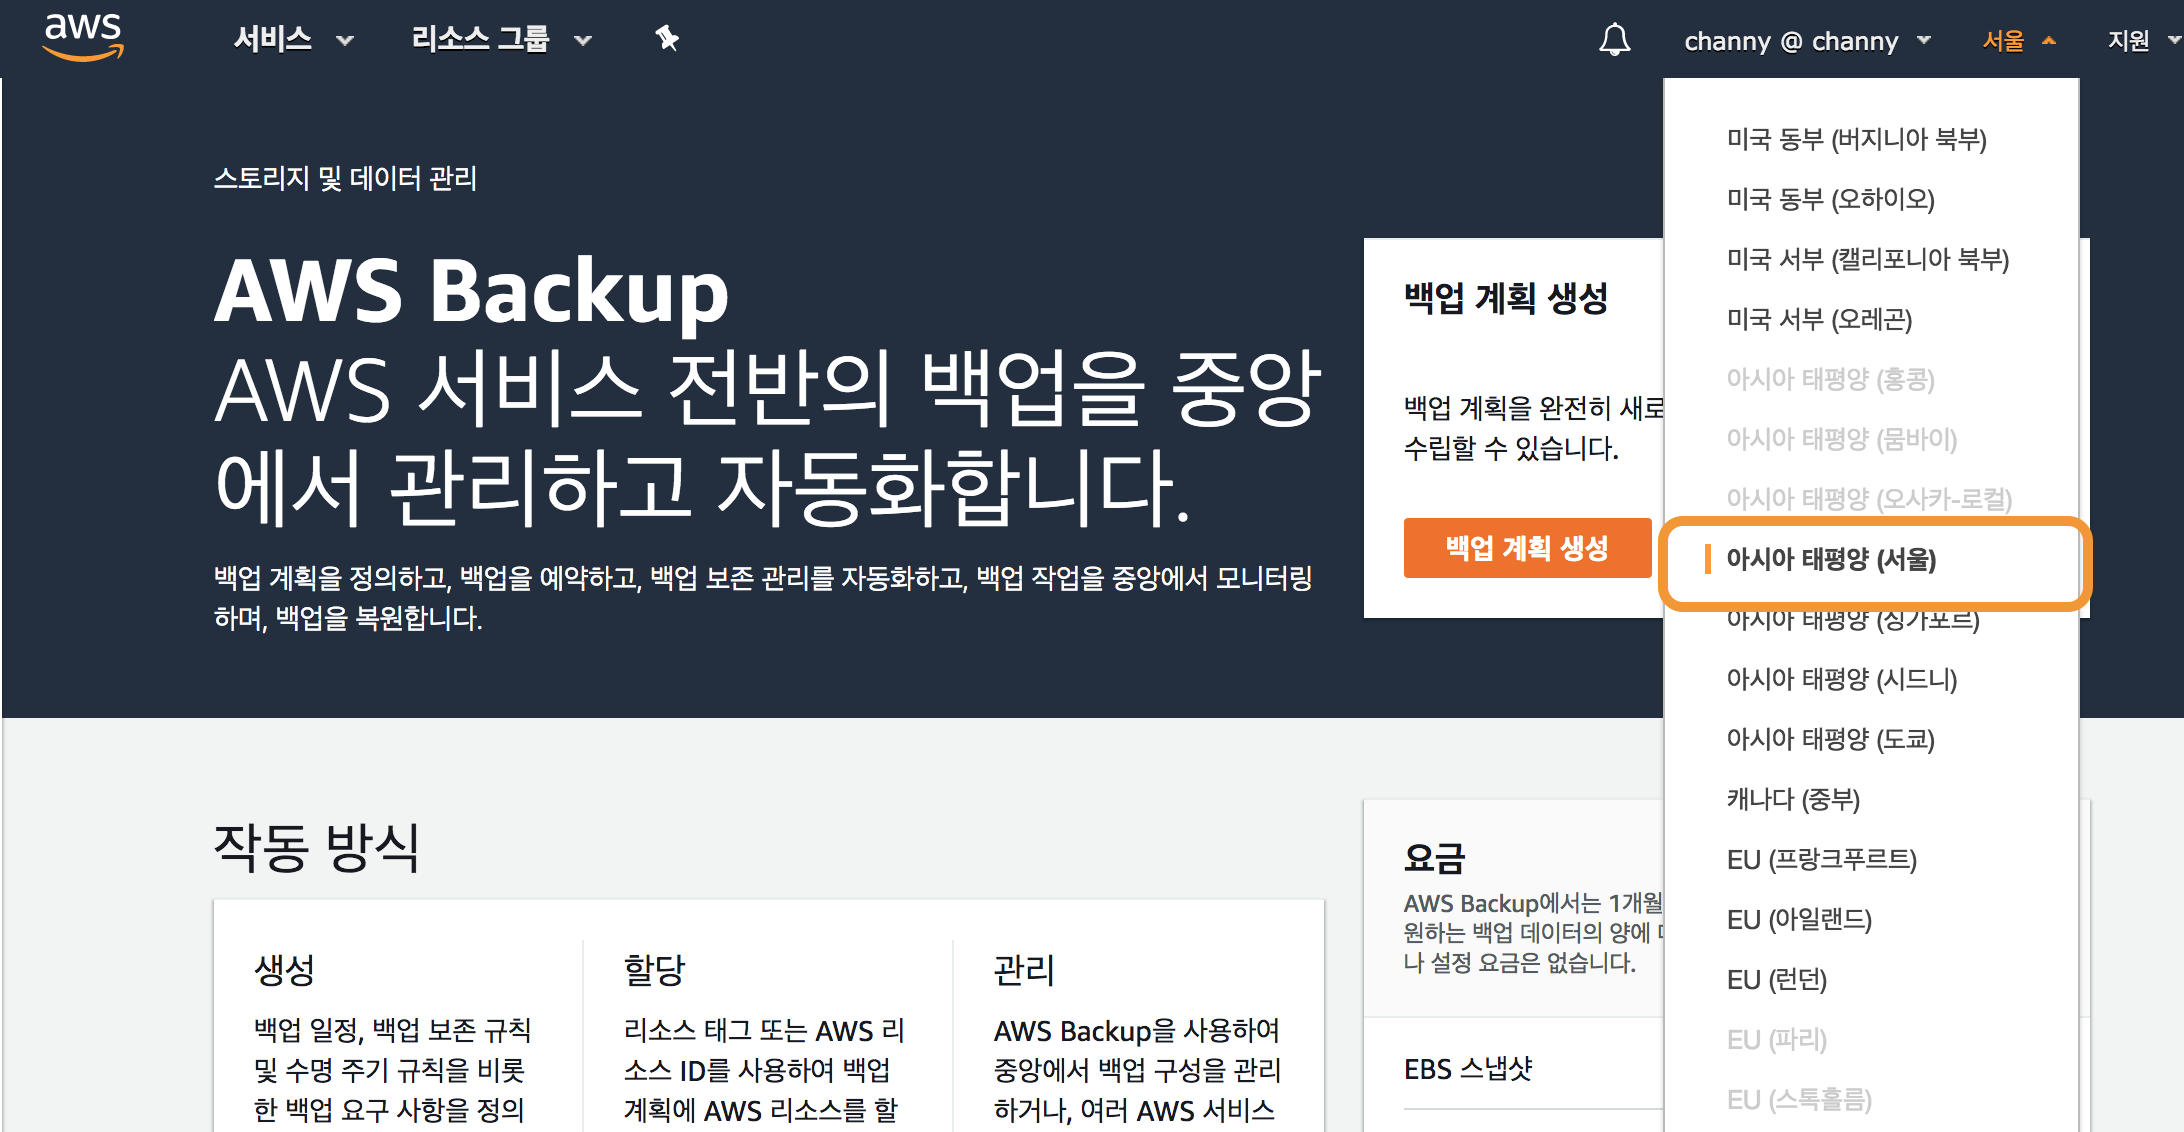Switch to 아시아 태평양 (도쿄) region

tap(1830, 739)
